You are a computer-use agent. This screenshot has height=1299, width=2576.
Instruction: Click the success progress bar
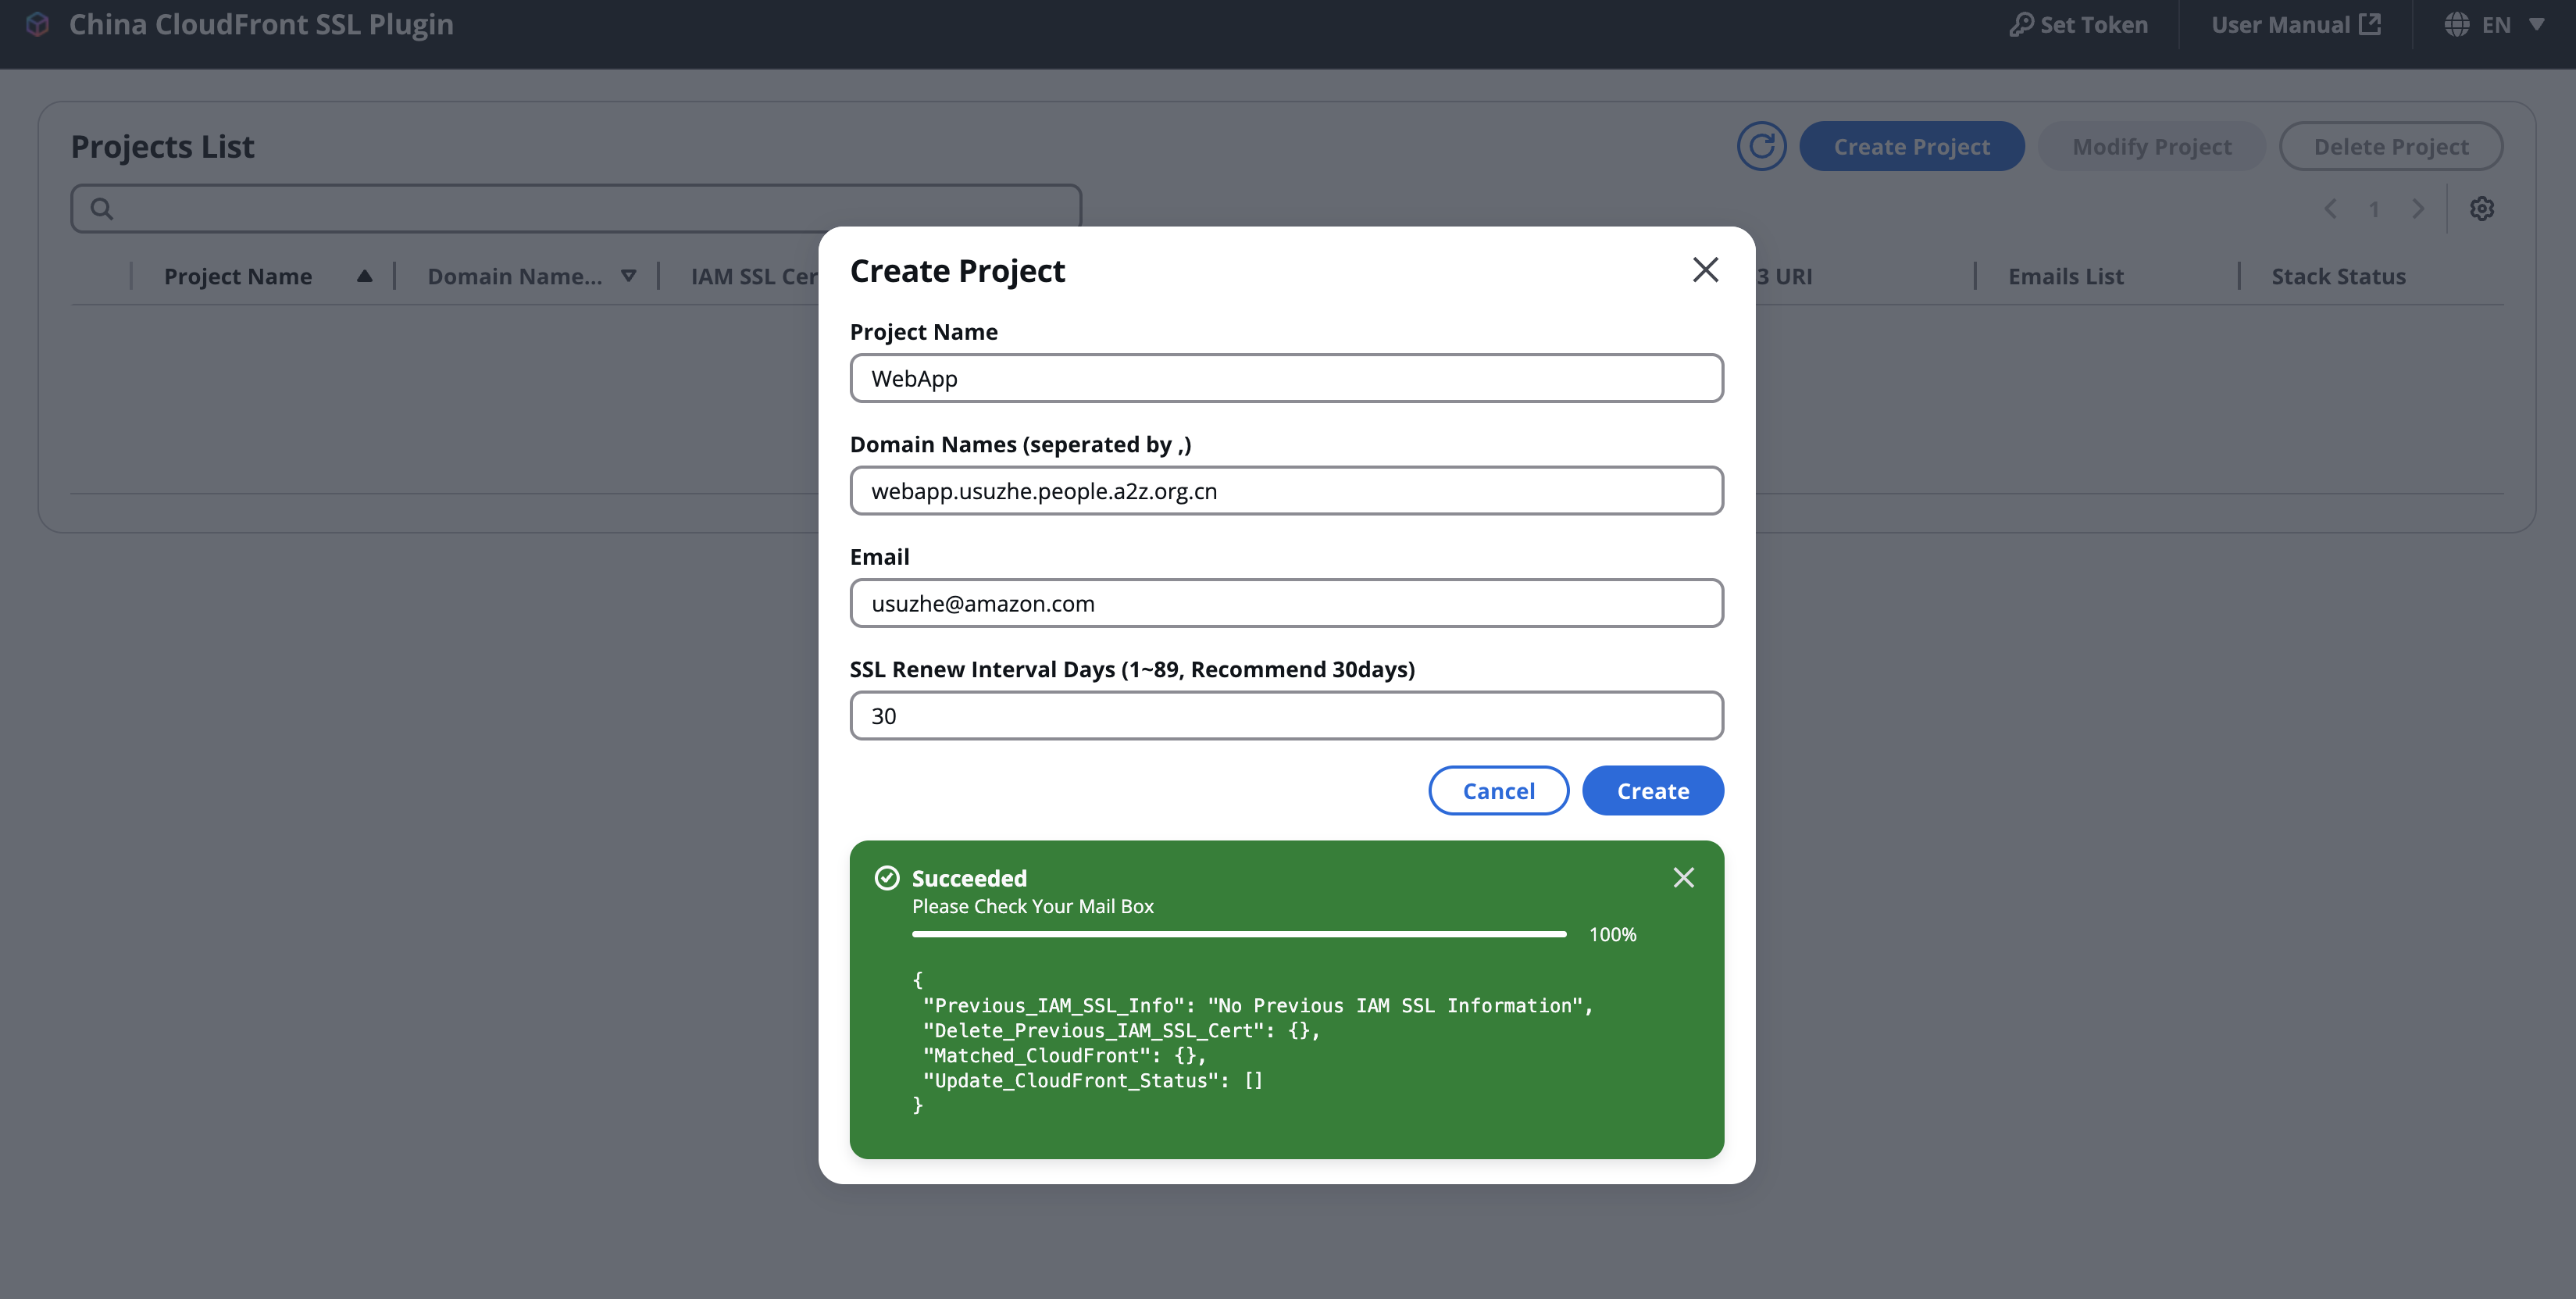pos(1238,934)
